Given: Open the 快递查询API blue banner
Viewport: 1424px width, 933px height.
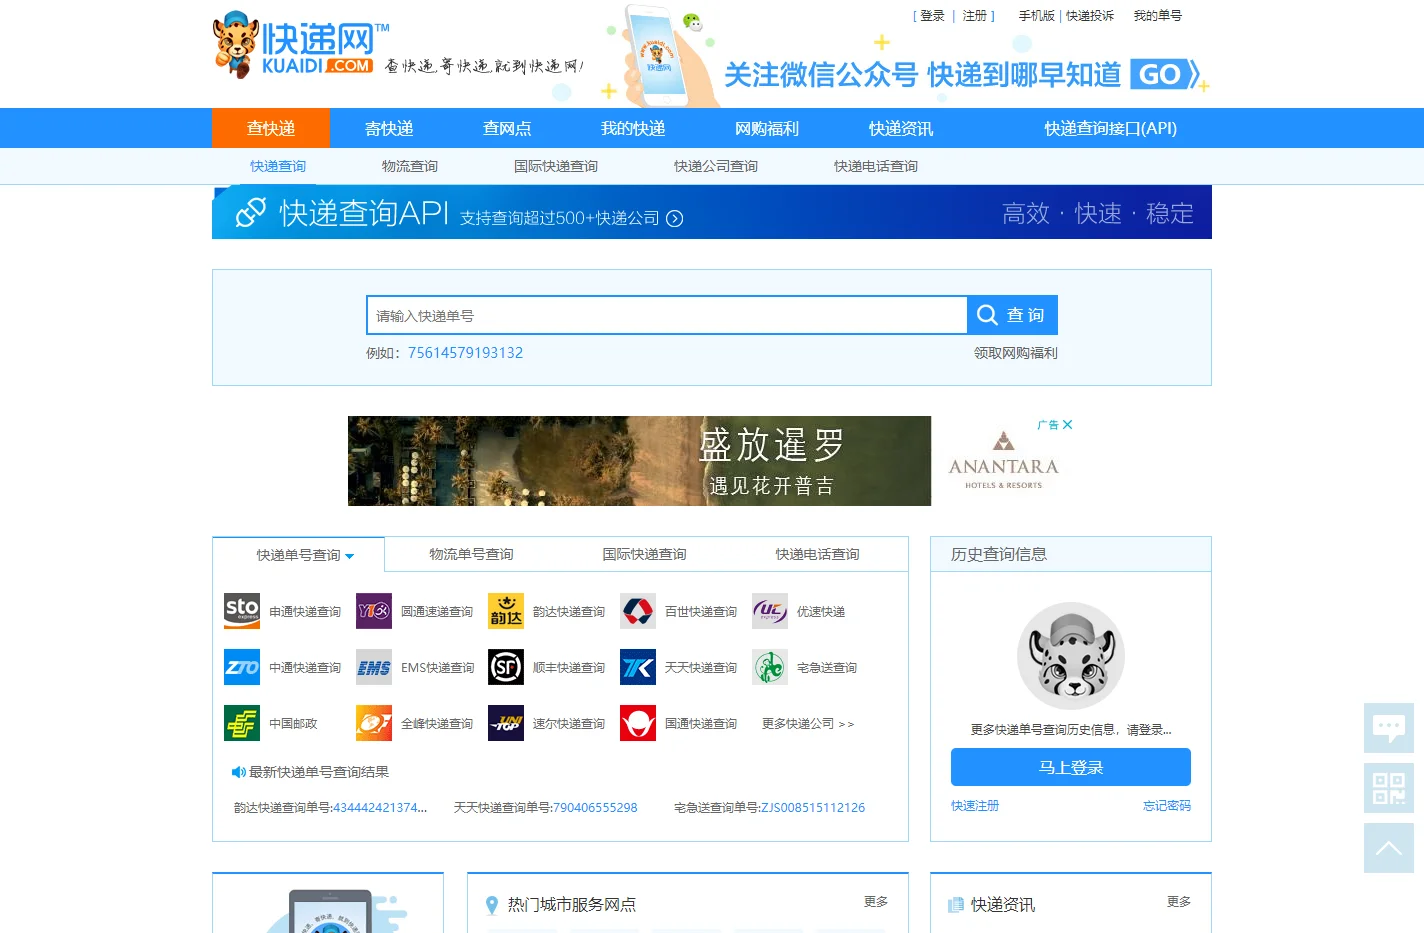Looking at the screenshot, I should (712, 212).
